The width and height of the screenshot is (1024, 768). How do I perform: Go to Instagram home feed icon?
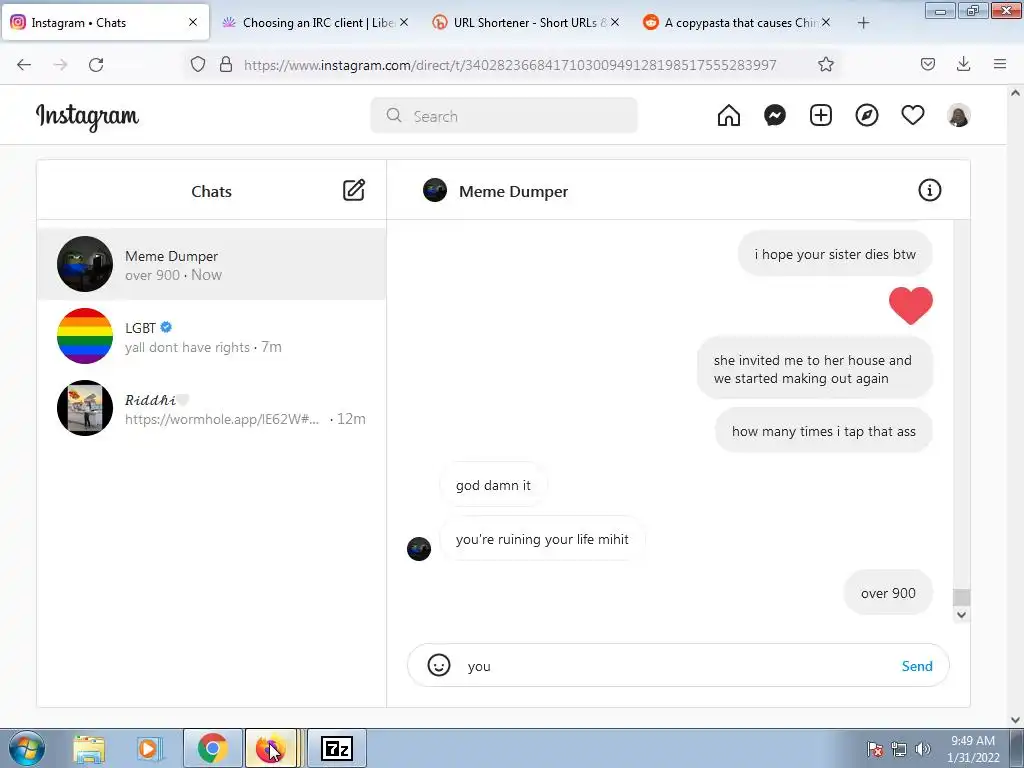tap(729, 116)
